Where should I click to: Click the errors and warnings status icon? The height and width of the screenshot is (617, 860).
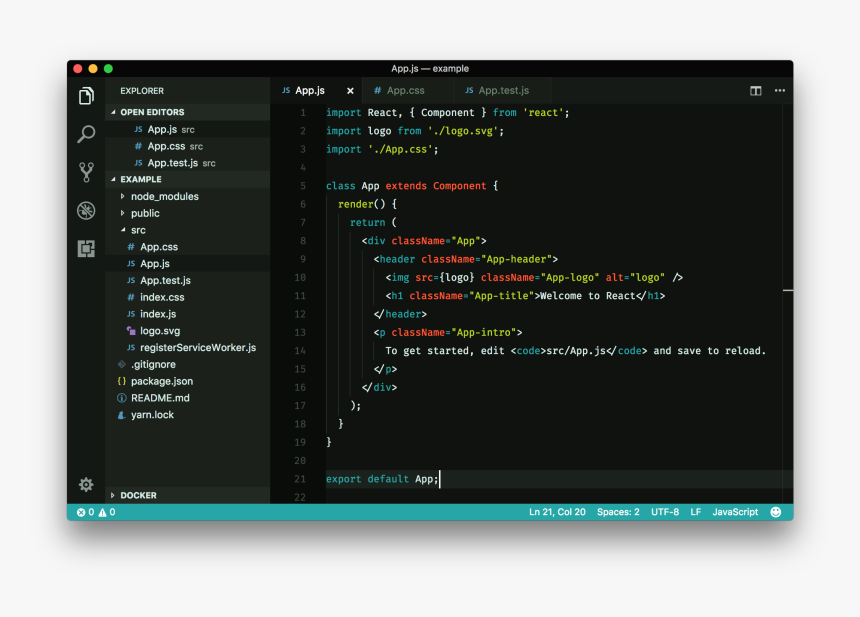[x=95, y=511]
